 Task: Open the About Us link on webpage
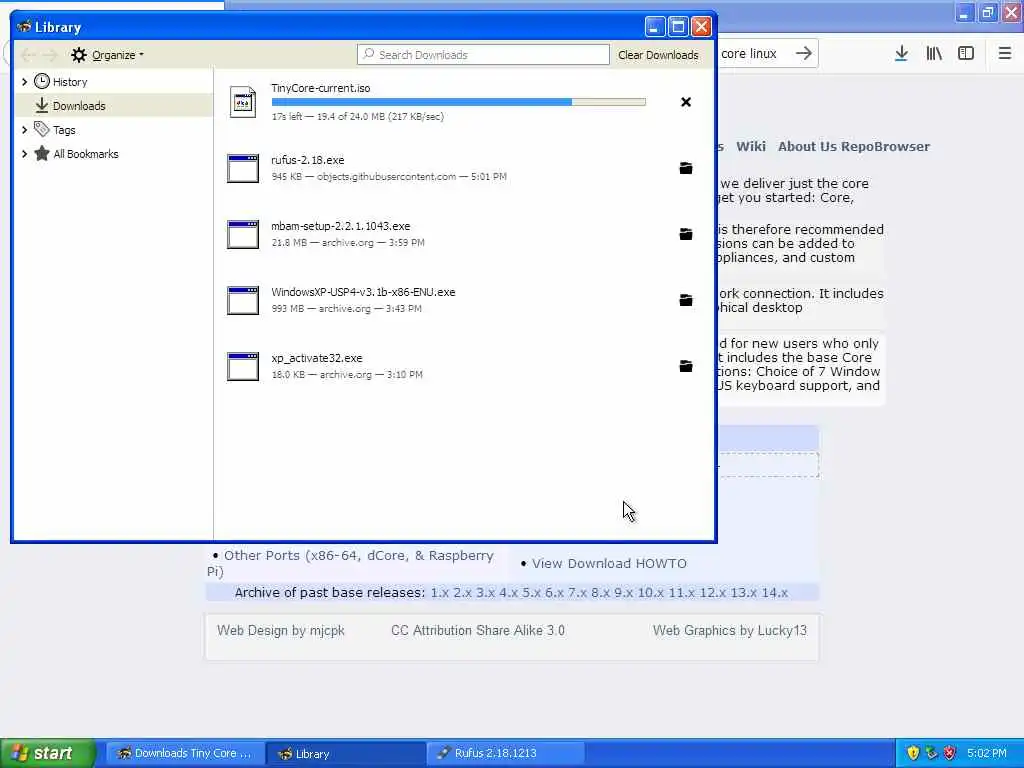807,146
